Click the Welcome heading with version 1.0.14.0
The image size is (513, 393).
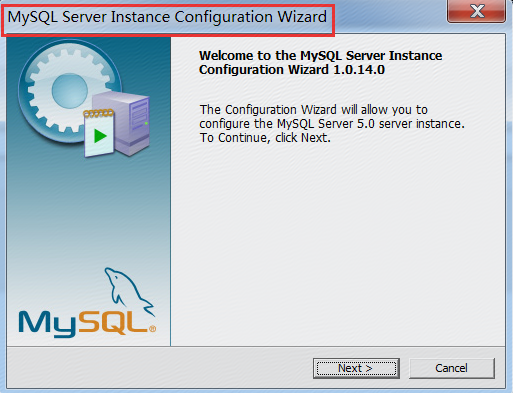(320, 63)
